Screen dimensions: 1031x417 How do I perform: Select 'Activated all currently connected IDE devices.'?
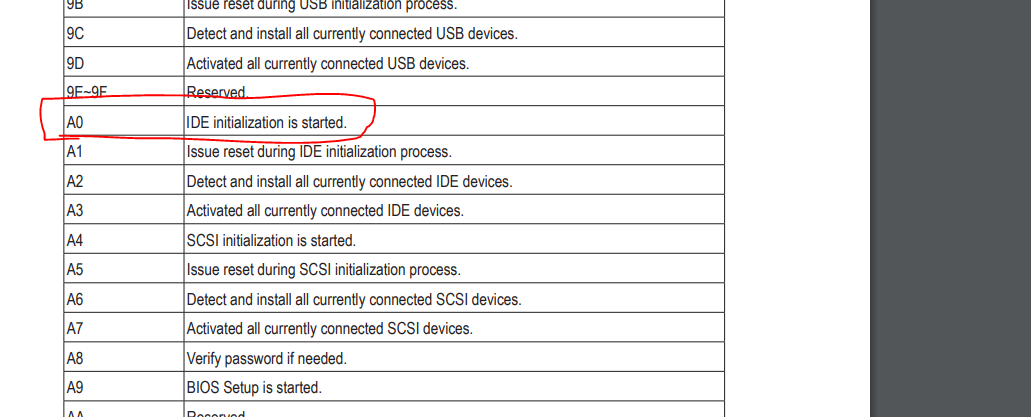click(x=325, y=211)
